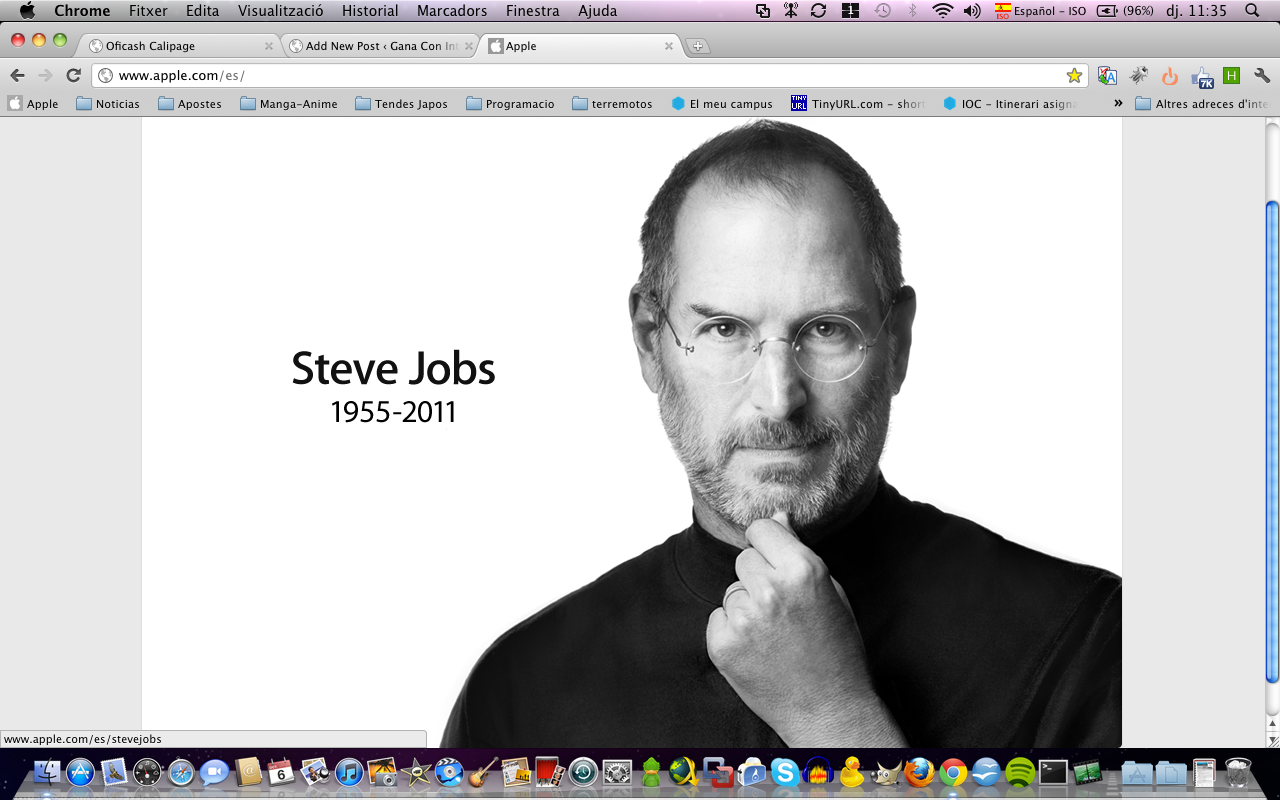Viewport: 1280px width, 800px height.
Task: Click the bug extension icon in the toolbar
Action: (1139, 75)
